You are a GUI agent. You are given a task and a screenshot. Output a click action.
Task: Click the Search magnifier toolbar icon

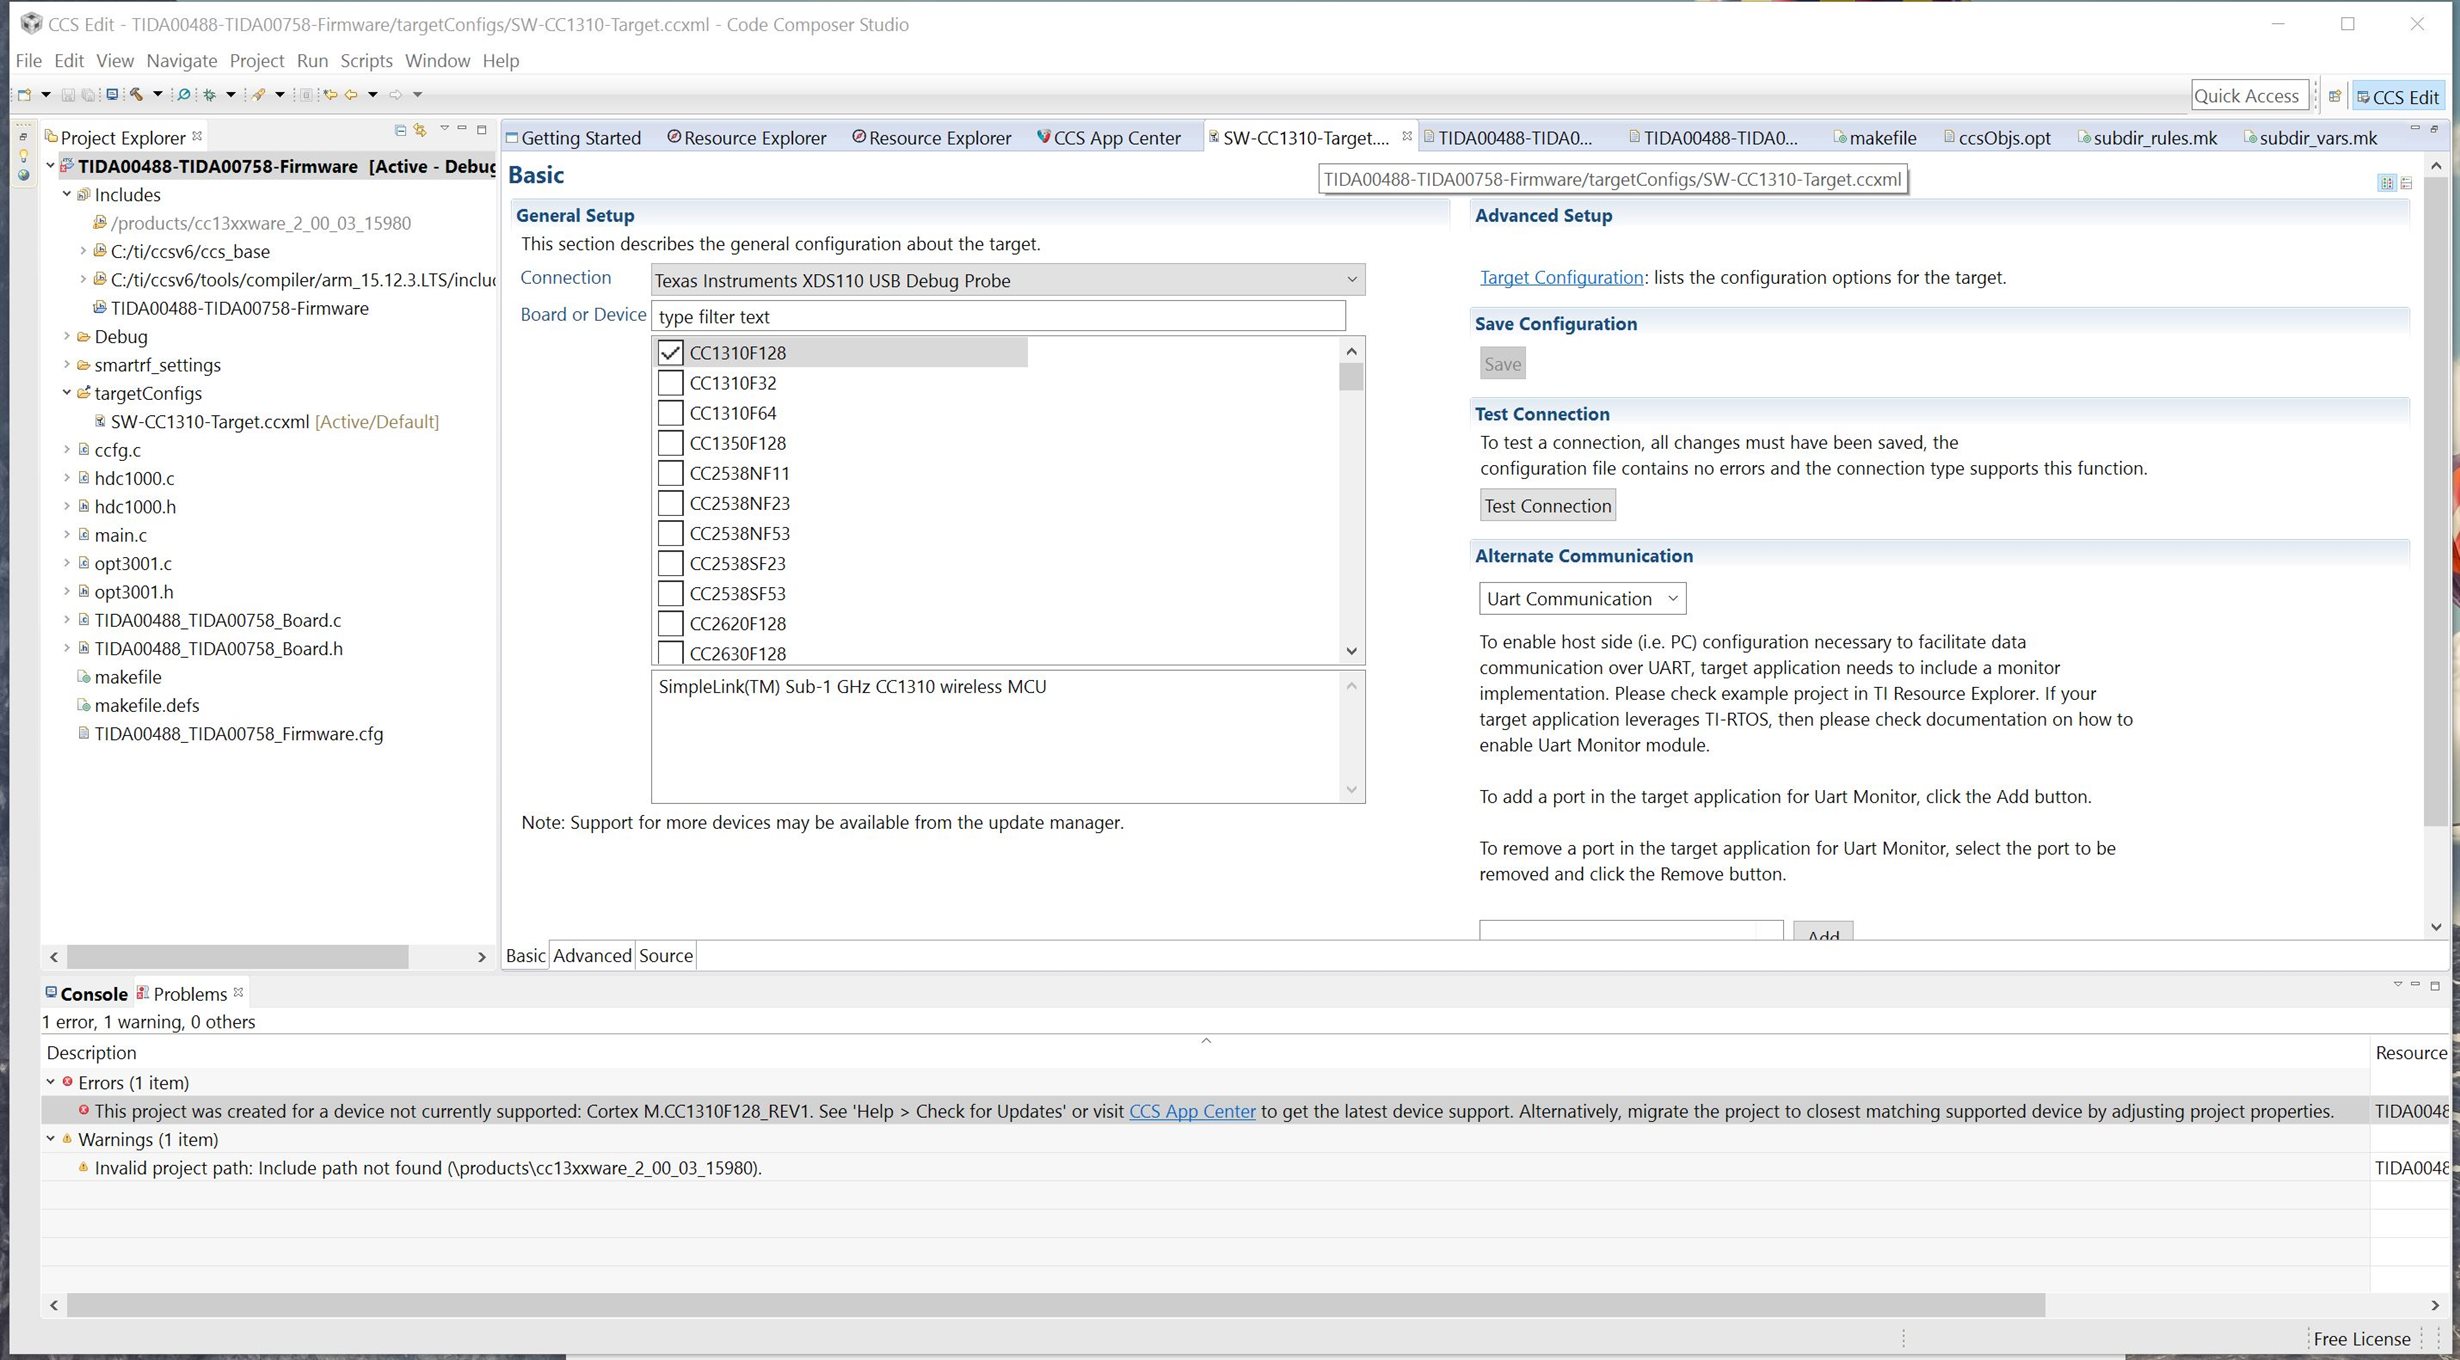(x=183, y=95)
